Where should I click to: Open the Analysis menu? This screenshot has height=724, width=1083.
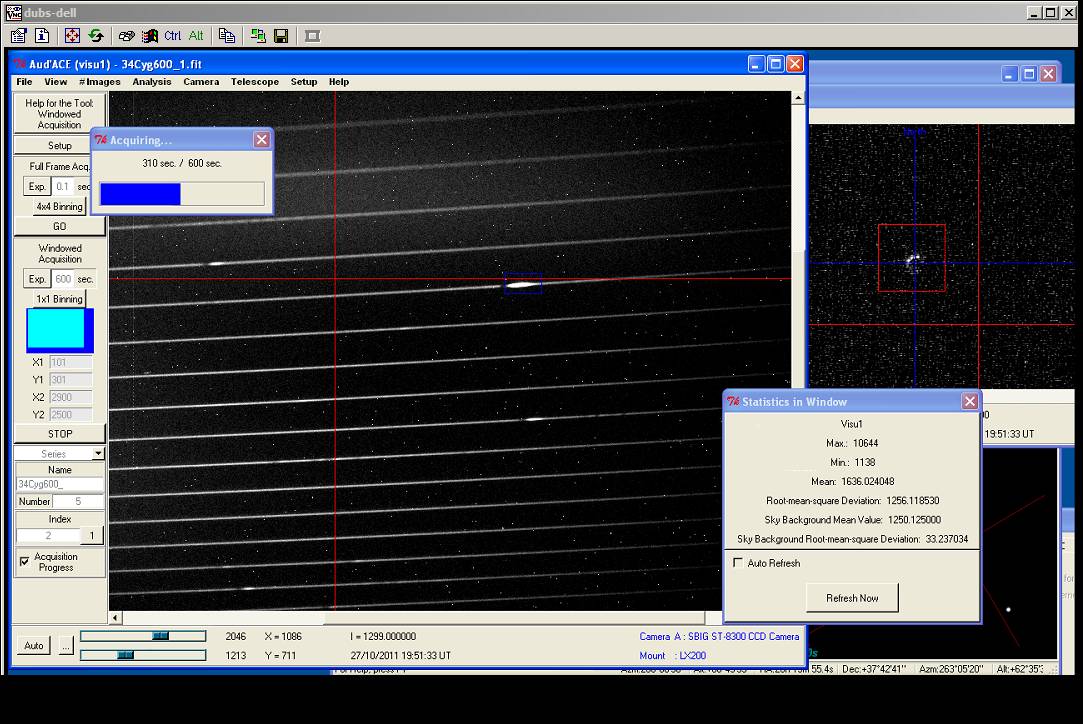tap(152, 82)
